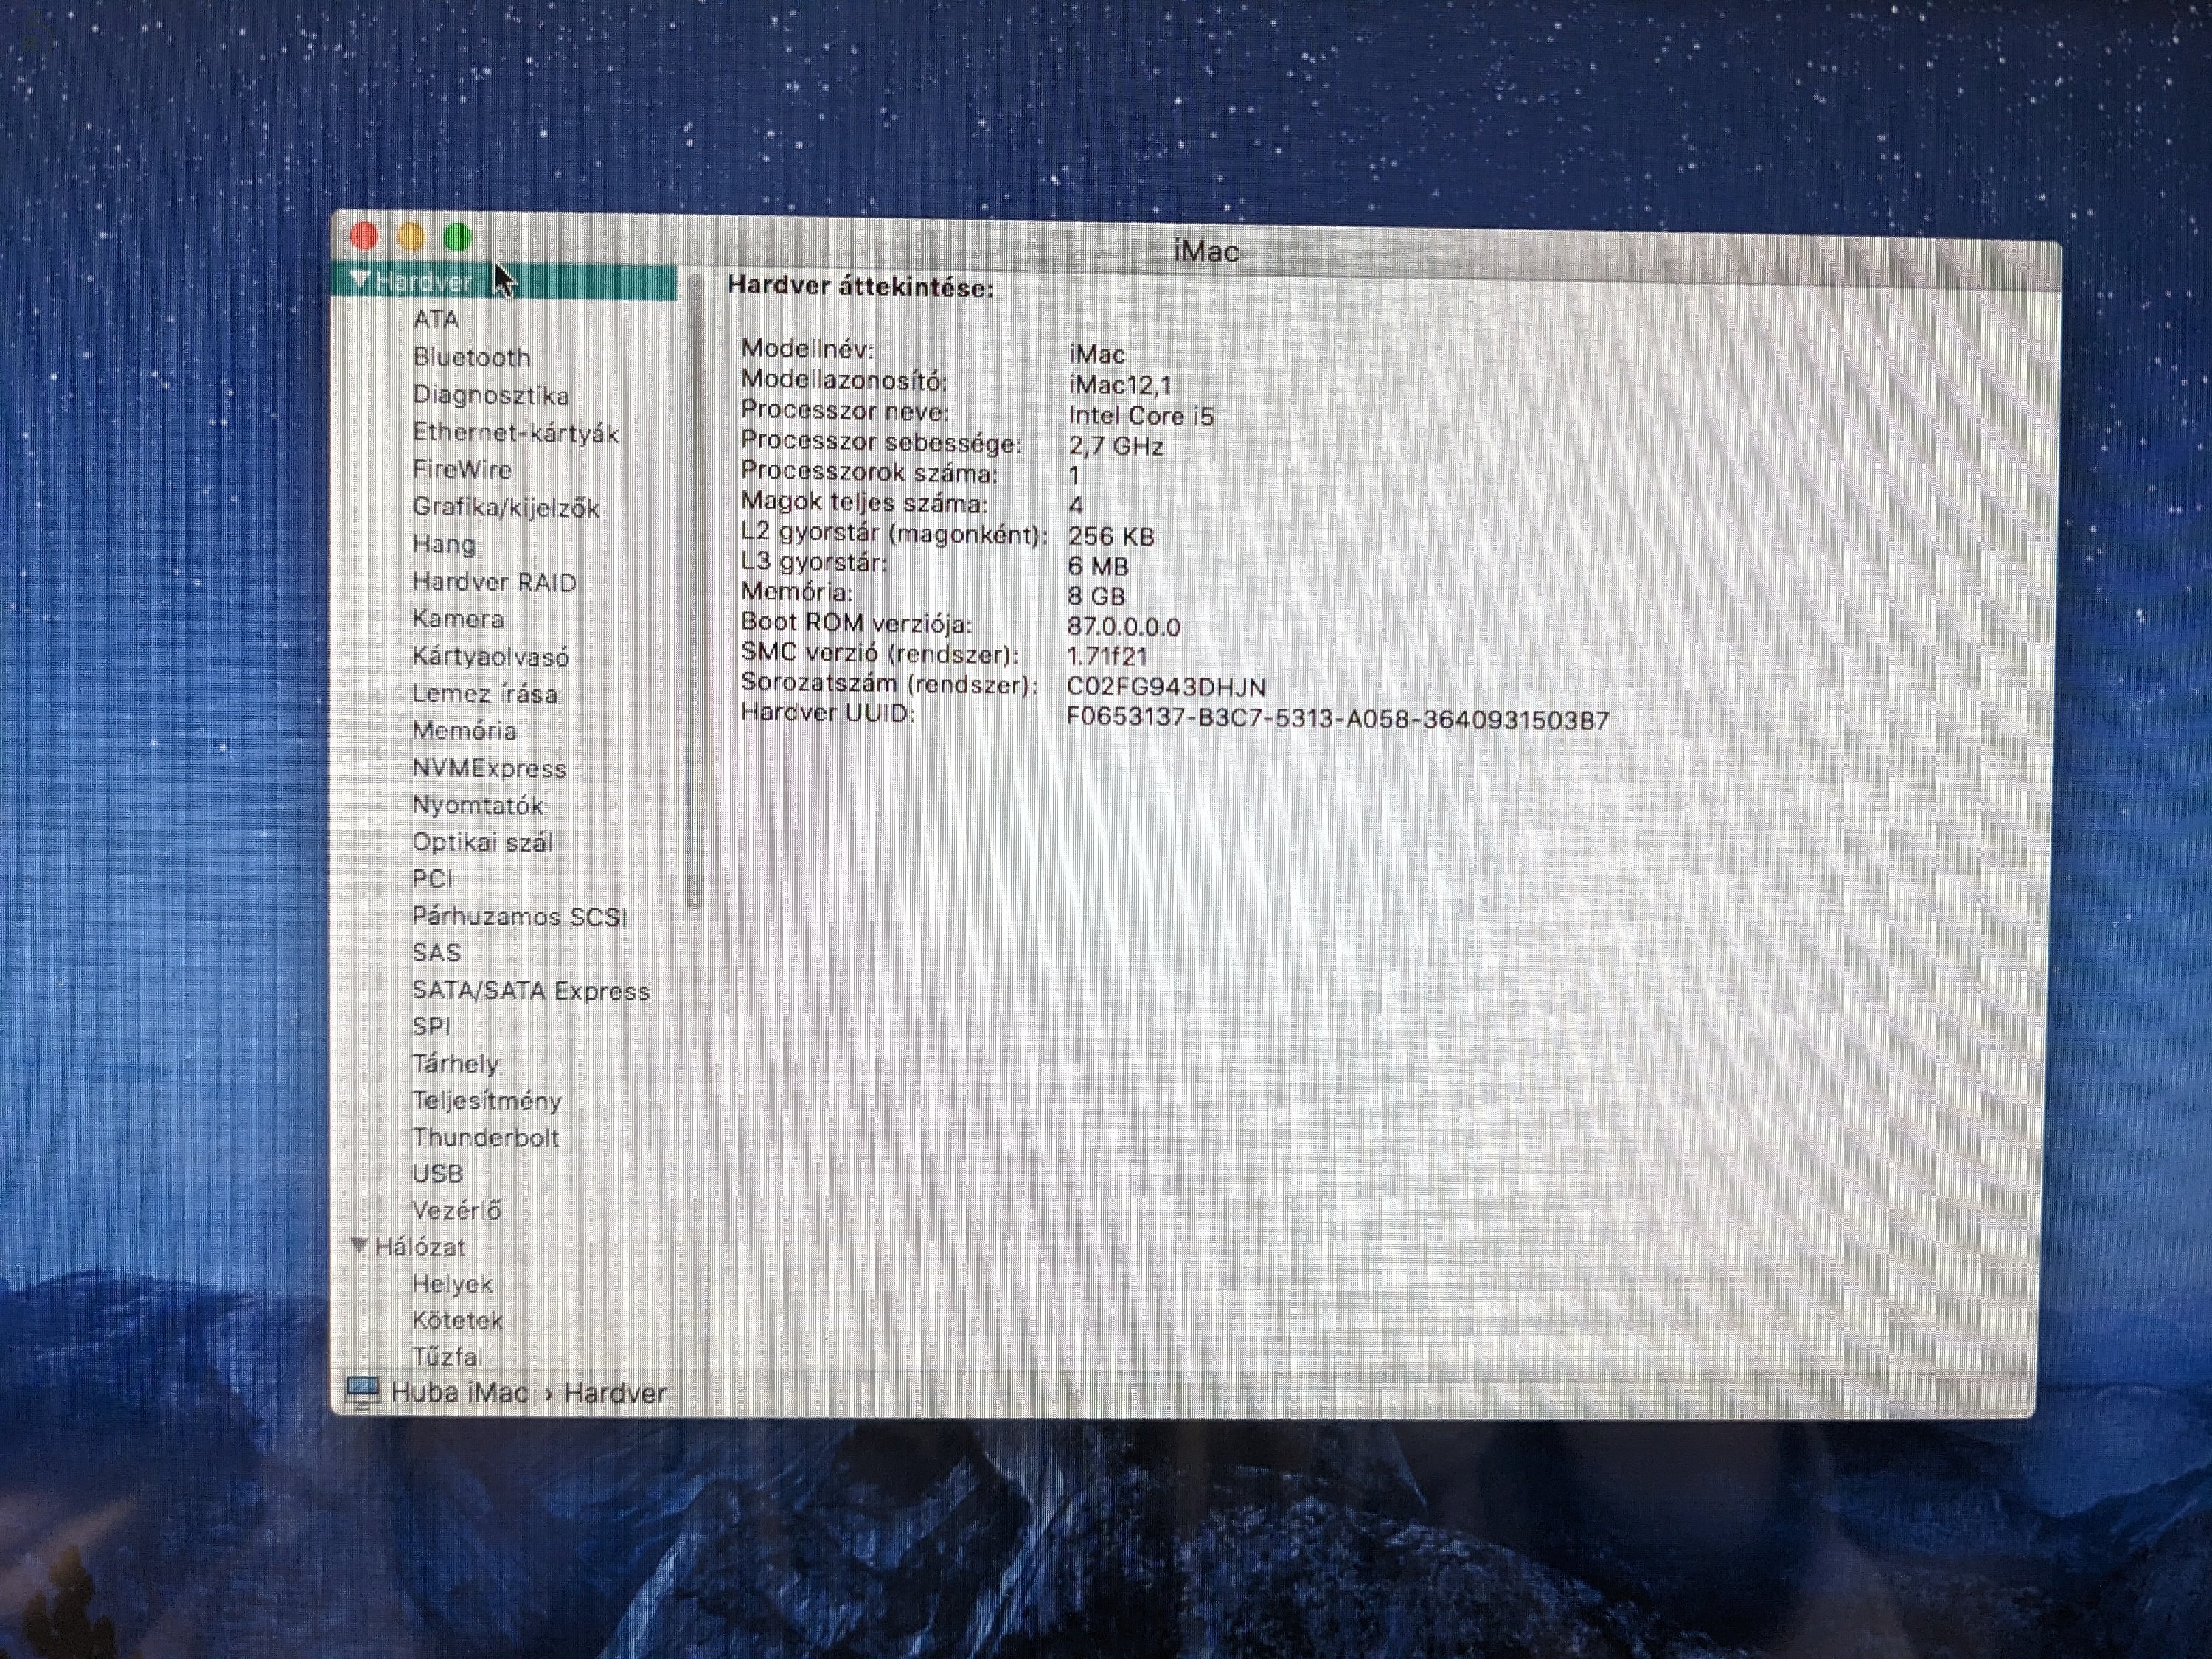Close the iMac window with red button
The height and width of the screenshot is (1659, 2212).
click(364, 237)
